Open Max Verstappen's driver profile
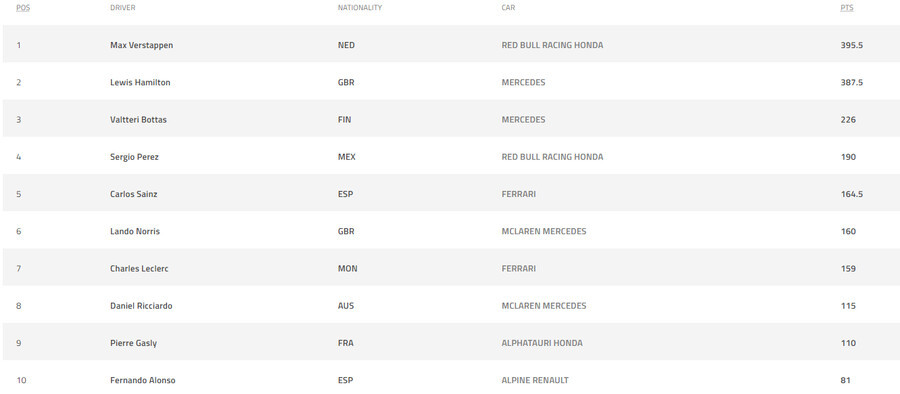Screen dimensions: 900x394 [x=141, y=45]
